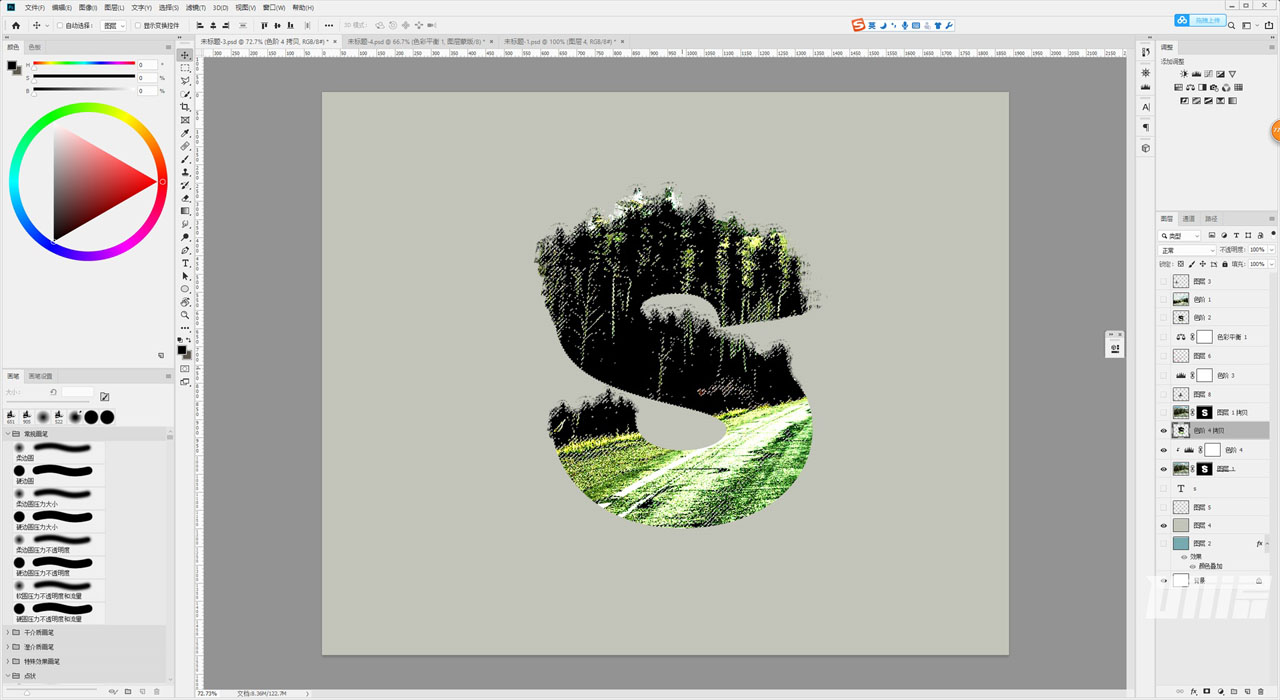The image size is (1280, 700).
Task: Select the Horizontal Type tool
Action: tap(185, 262)
